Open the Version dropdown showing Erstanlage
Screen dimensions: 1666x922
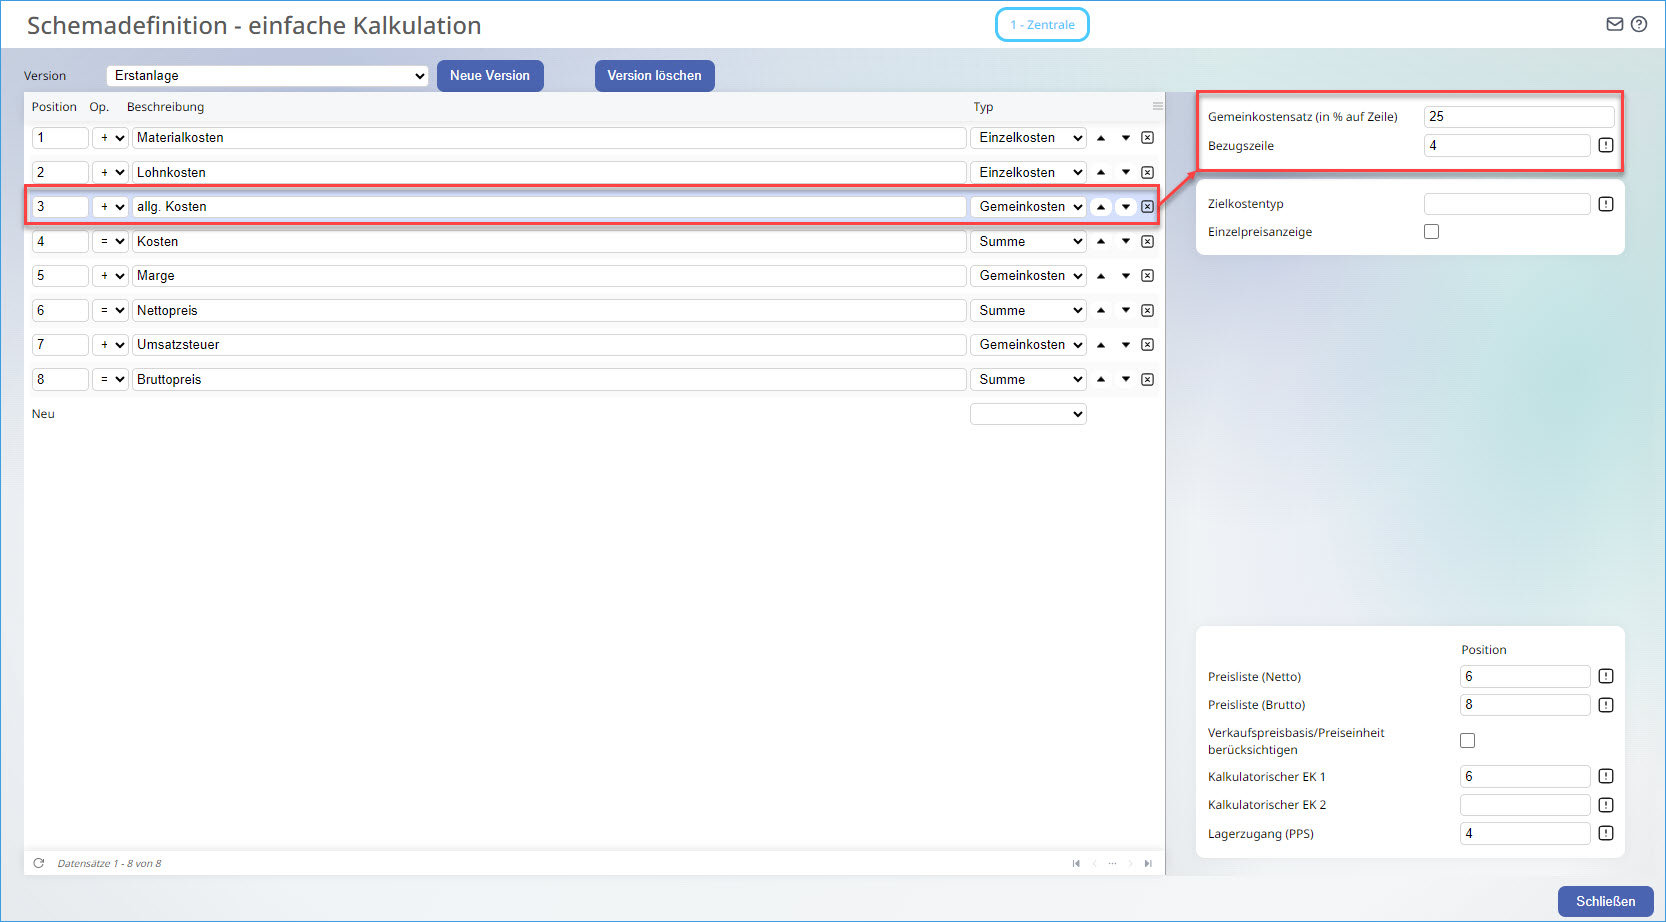(267, 76)
